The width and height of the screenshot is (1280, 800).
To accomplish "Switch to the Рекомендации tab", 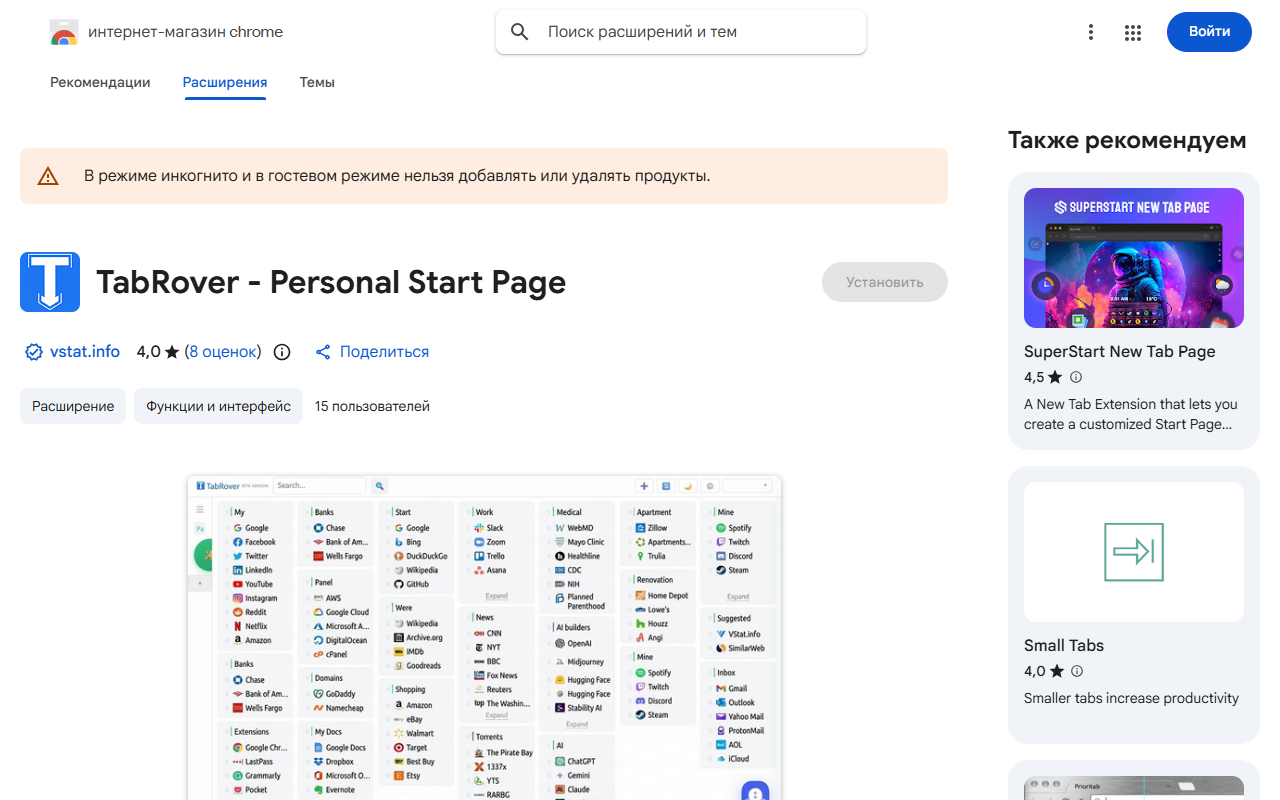I will (x=100, y=82).
